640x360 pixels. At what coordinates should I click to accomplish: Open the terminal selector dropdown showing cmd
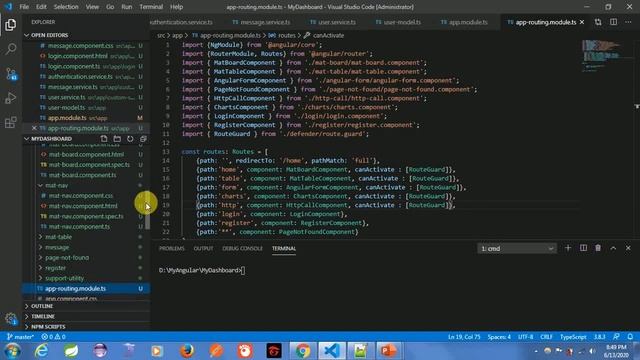coord(517,249)
